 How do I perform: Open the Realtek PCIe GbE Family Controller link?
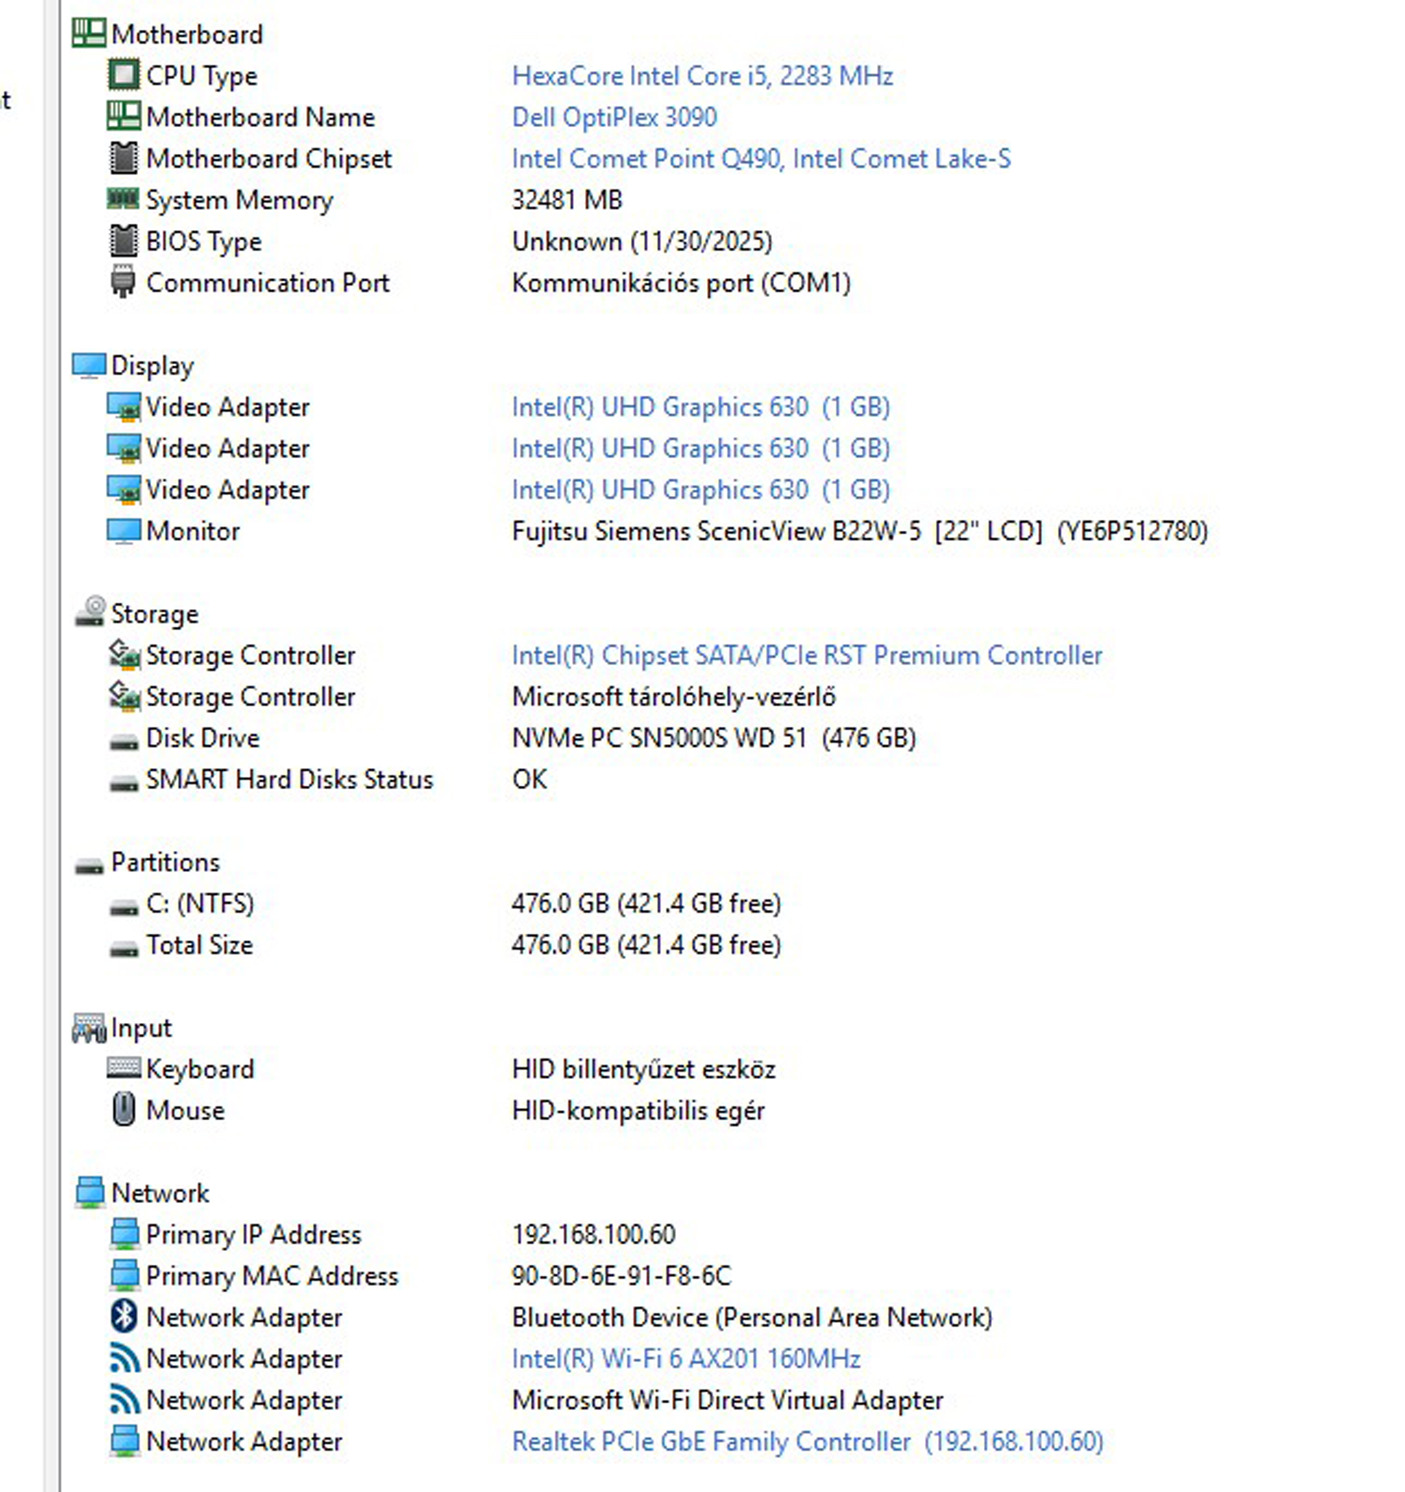pos(808,1441)
